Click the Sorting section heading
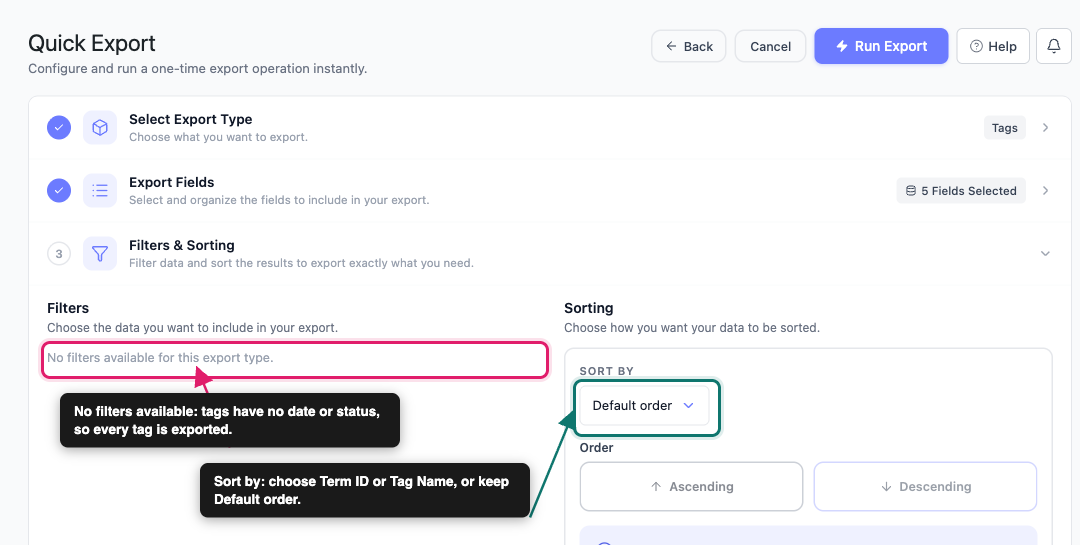The height and width of the screenshot is (545, 1080). click(589, 308)
